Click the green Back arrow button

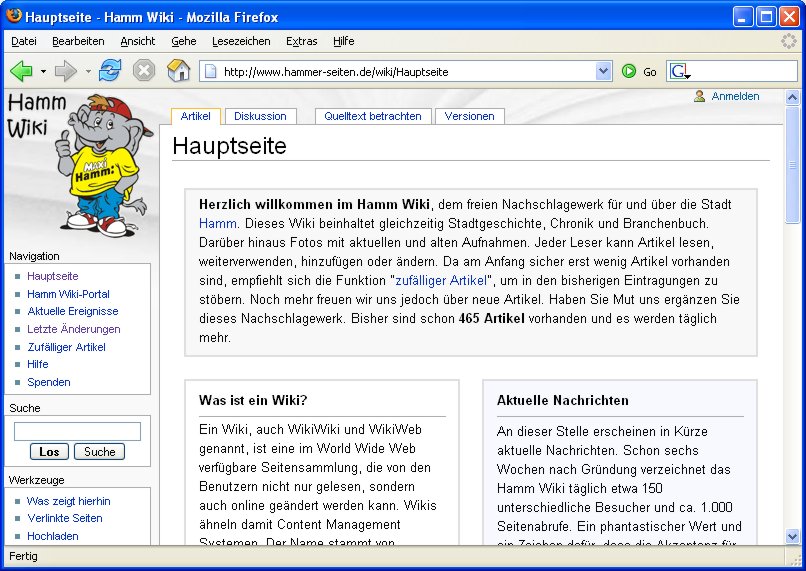21,71
